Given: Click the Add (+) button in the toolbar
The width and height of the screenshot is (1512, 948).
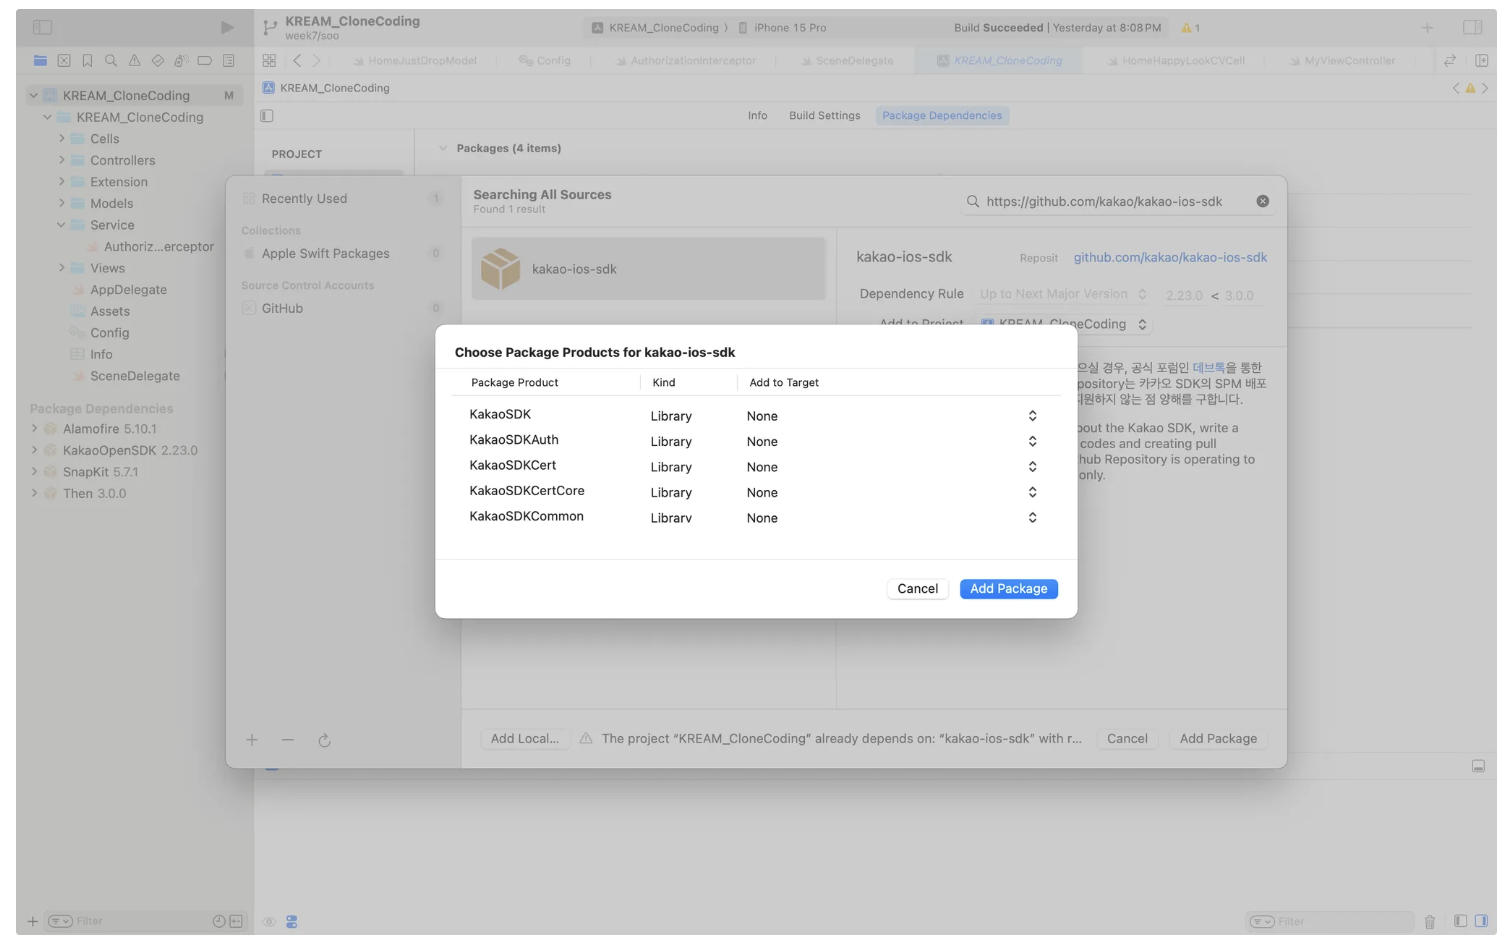Looking at the screenshot, I should [1427, 27].
